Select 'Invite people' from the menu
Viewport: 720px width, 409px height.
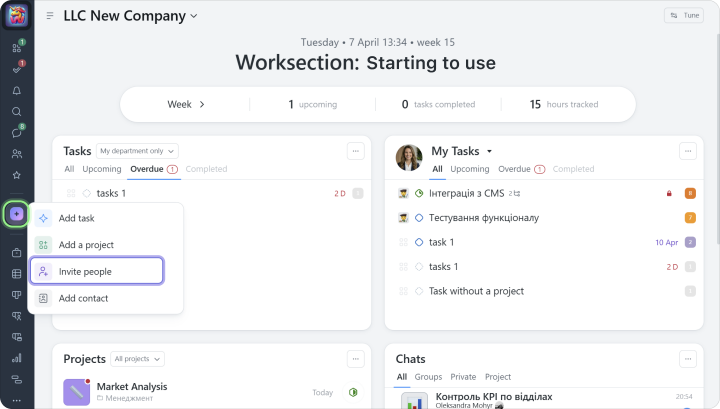coord(96,271)
